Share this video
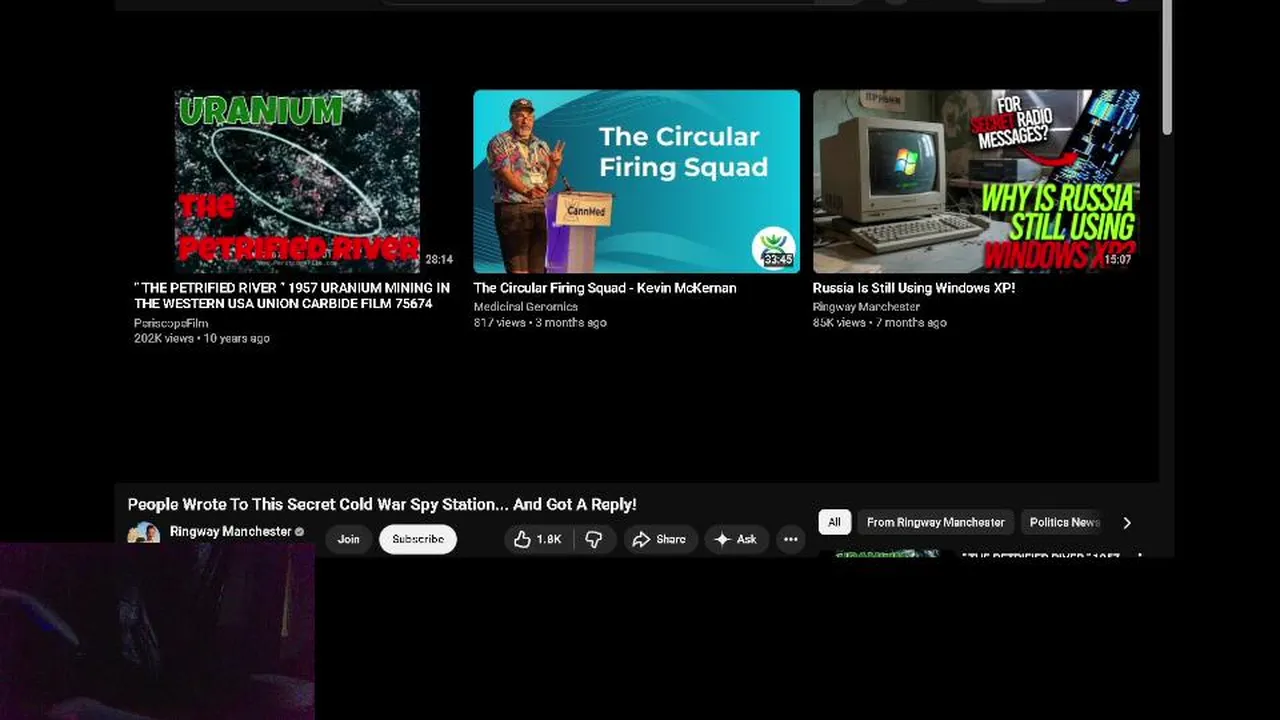Image resolution: width=1280 pixels, height=720 pixels. (660, 539)
